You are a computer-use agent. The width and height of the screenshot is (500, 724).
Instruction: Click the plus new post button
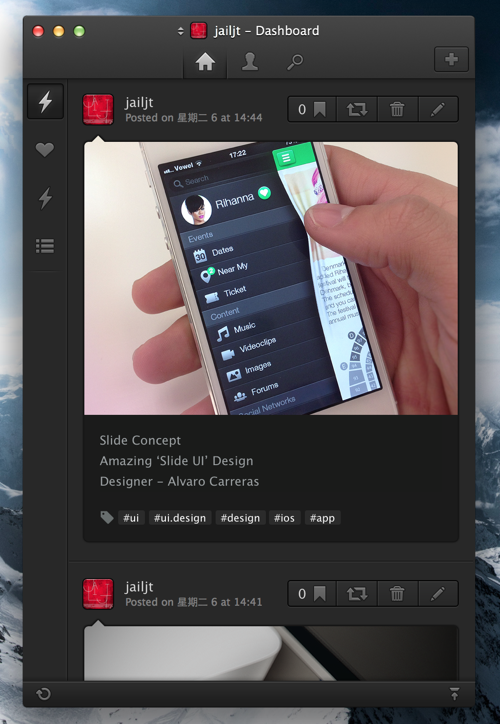[x=451, y=59]
